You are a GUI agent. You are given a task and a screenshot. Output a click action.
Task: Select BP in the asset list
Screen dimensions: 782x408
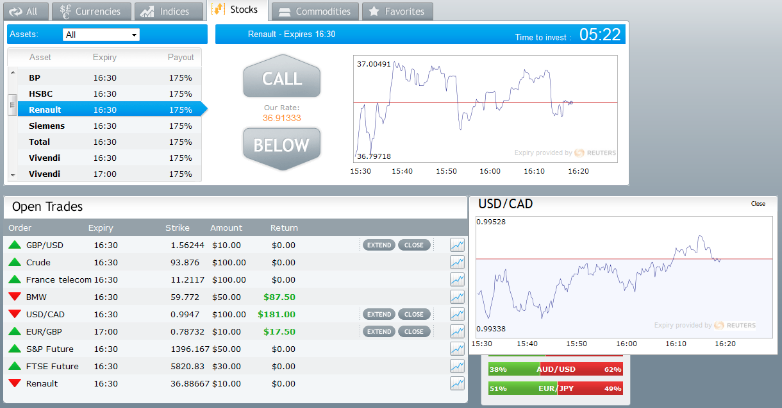tap(109, 78)
